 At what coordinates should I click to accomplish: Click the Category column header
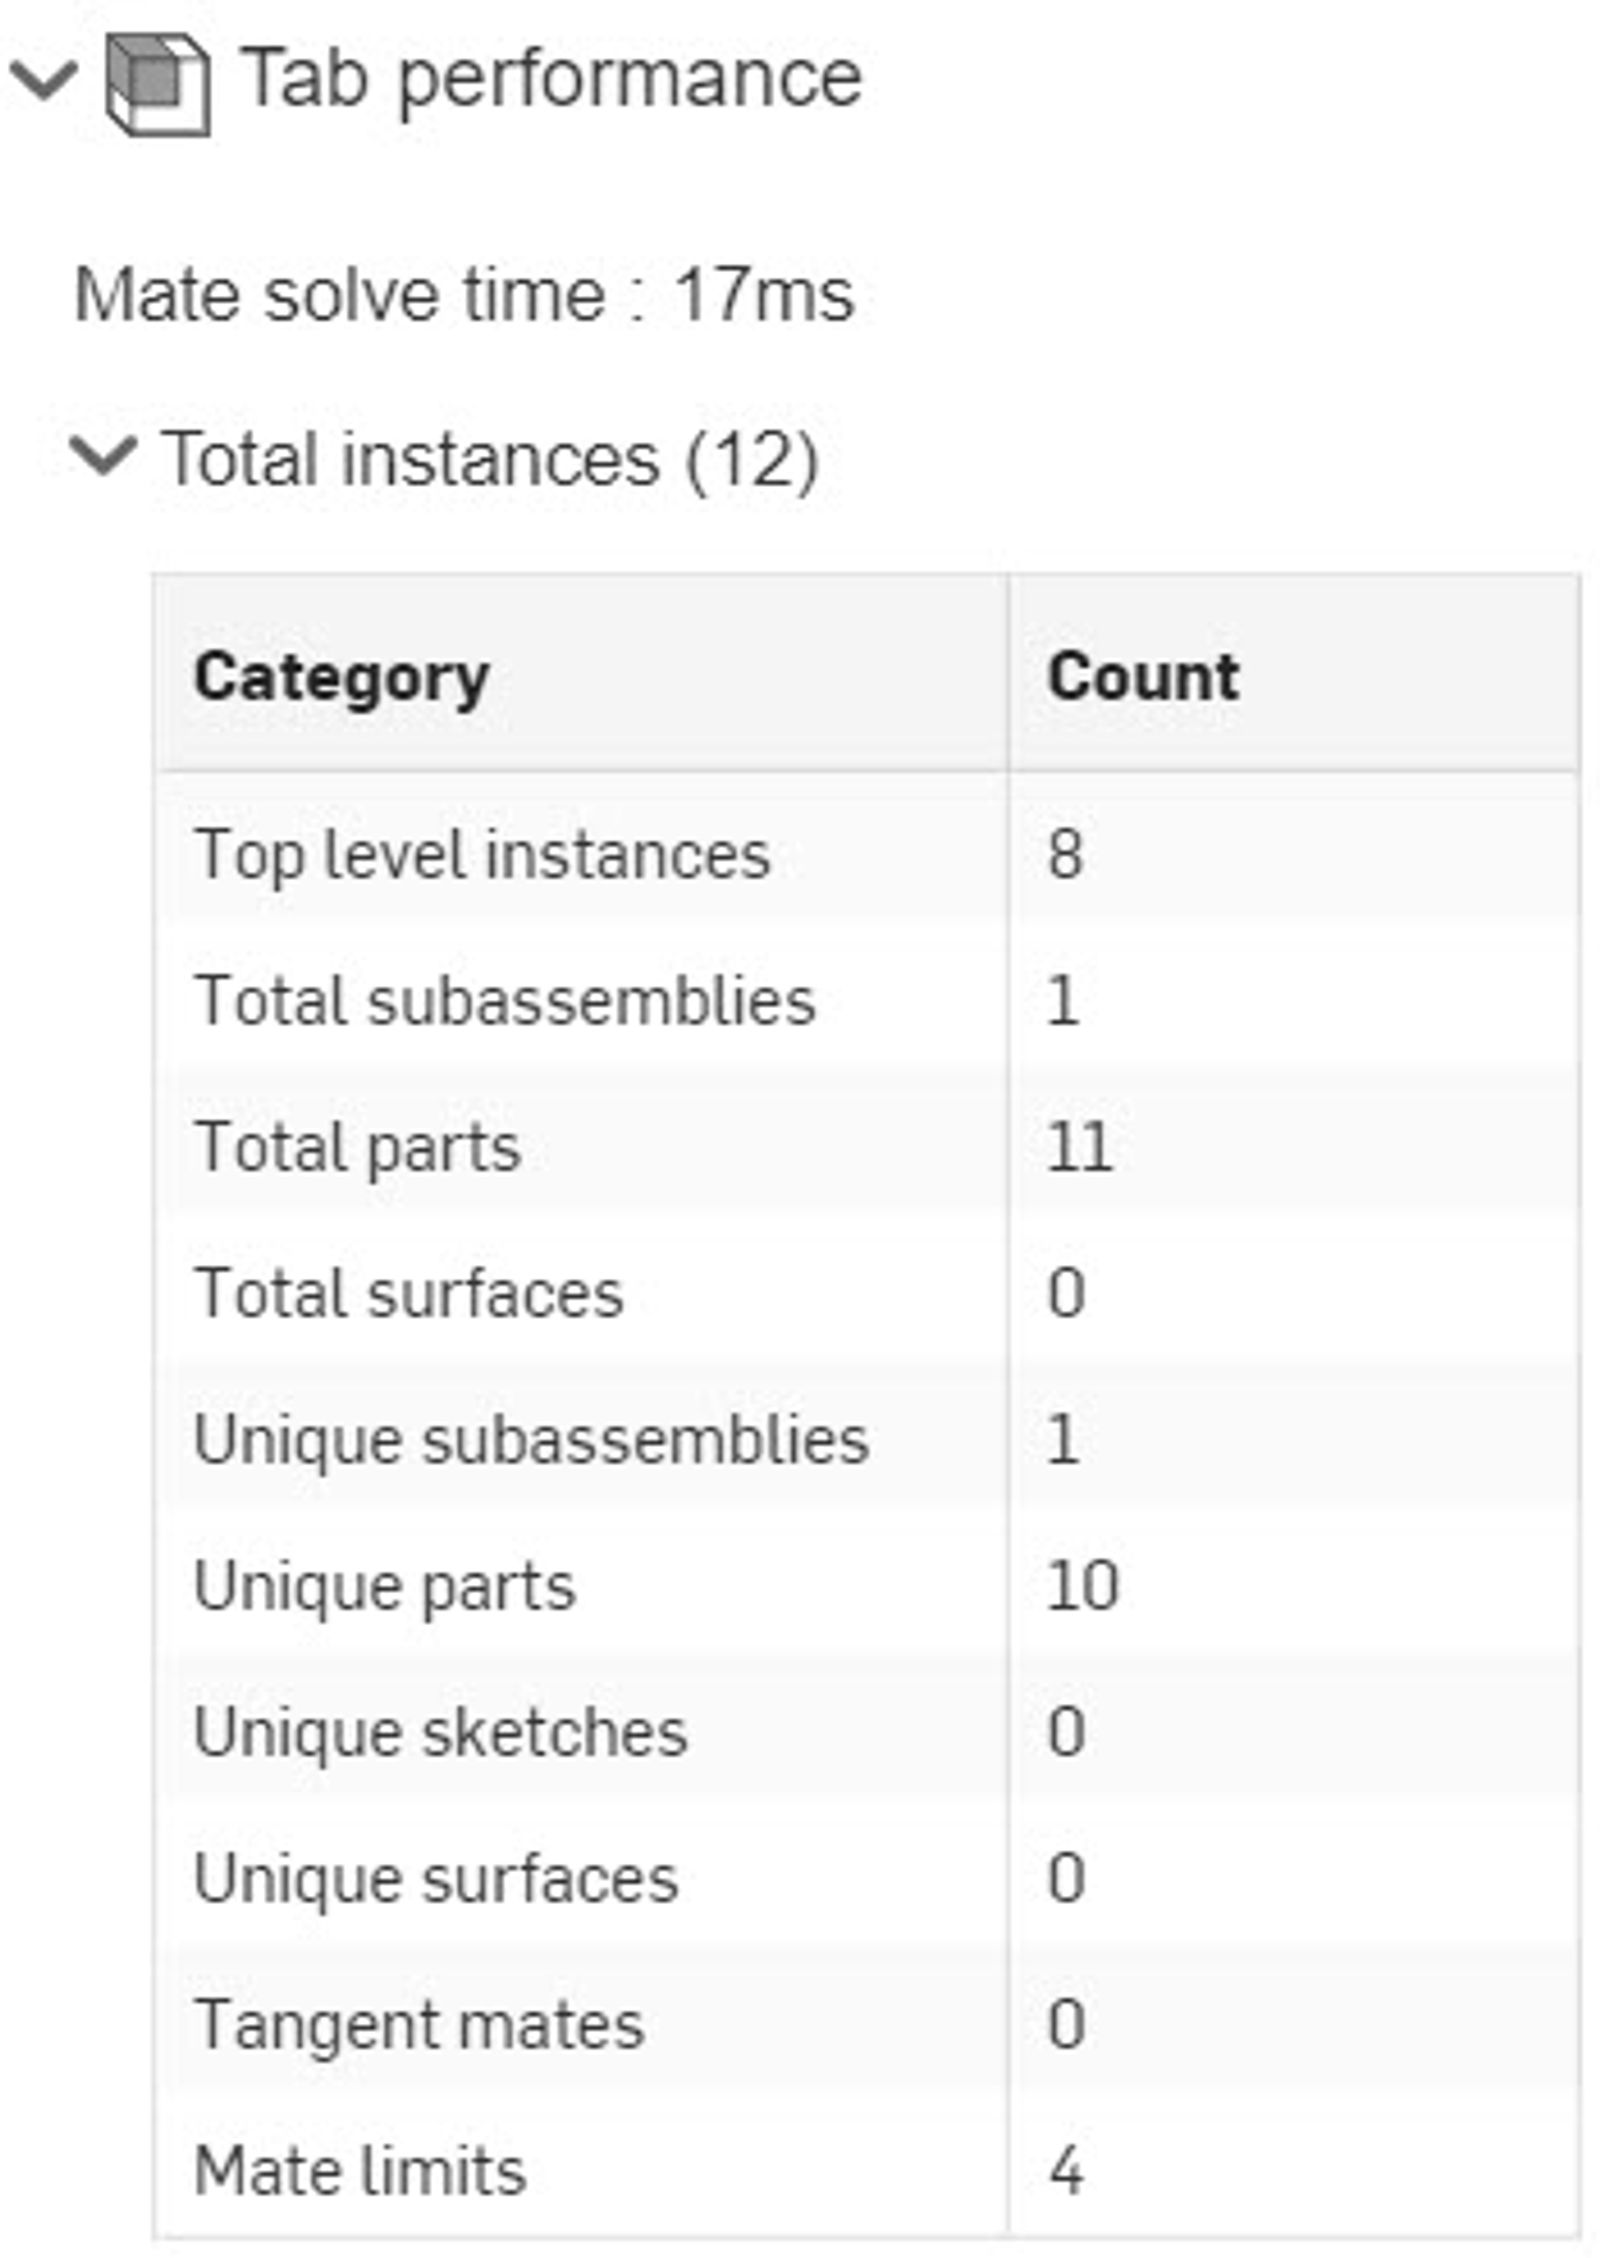coord(341,678)
